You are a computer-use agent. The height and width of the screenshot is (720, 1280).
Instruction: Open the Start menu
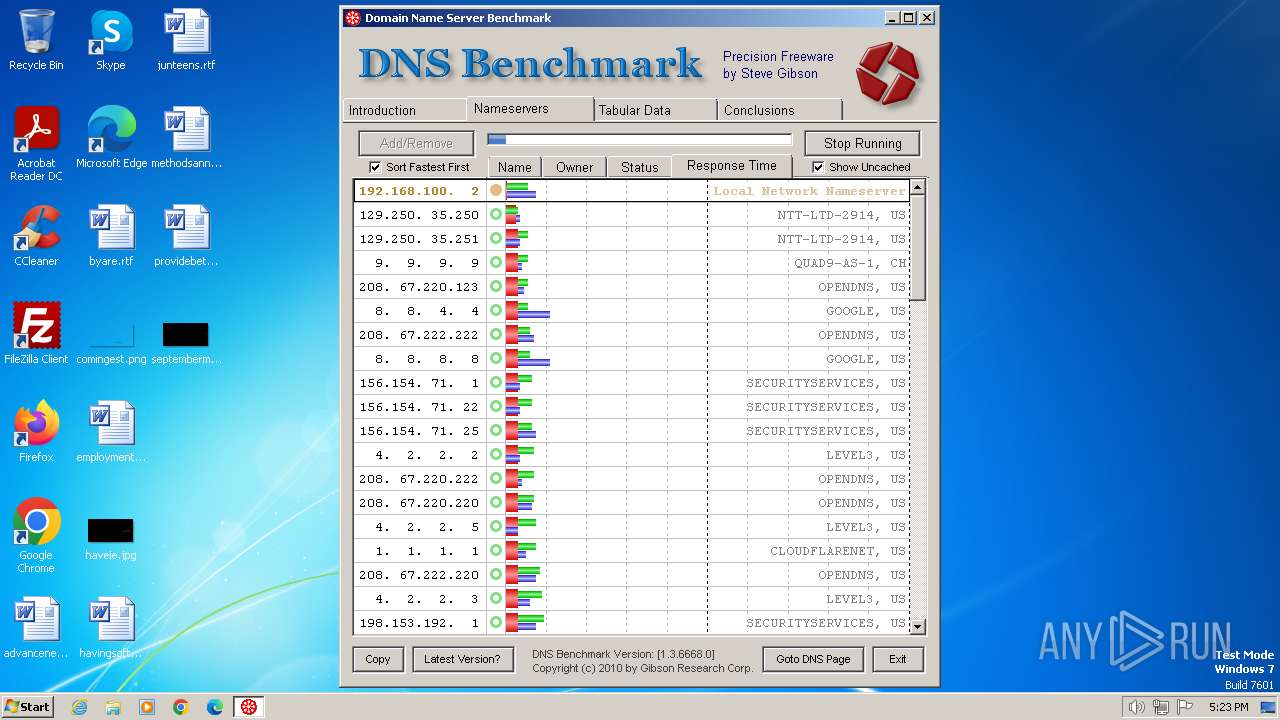pyautogui.click(x=28, y=707)
